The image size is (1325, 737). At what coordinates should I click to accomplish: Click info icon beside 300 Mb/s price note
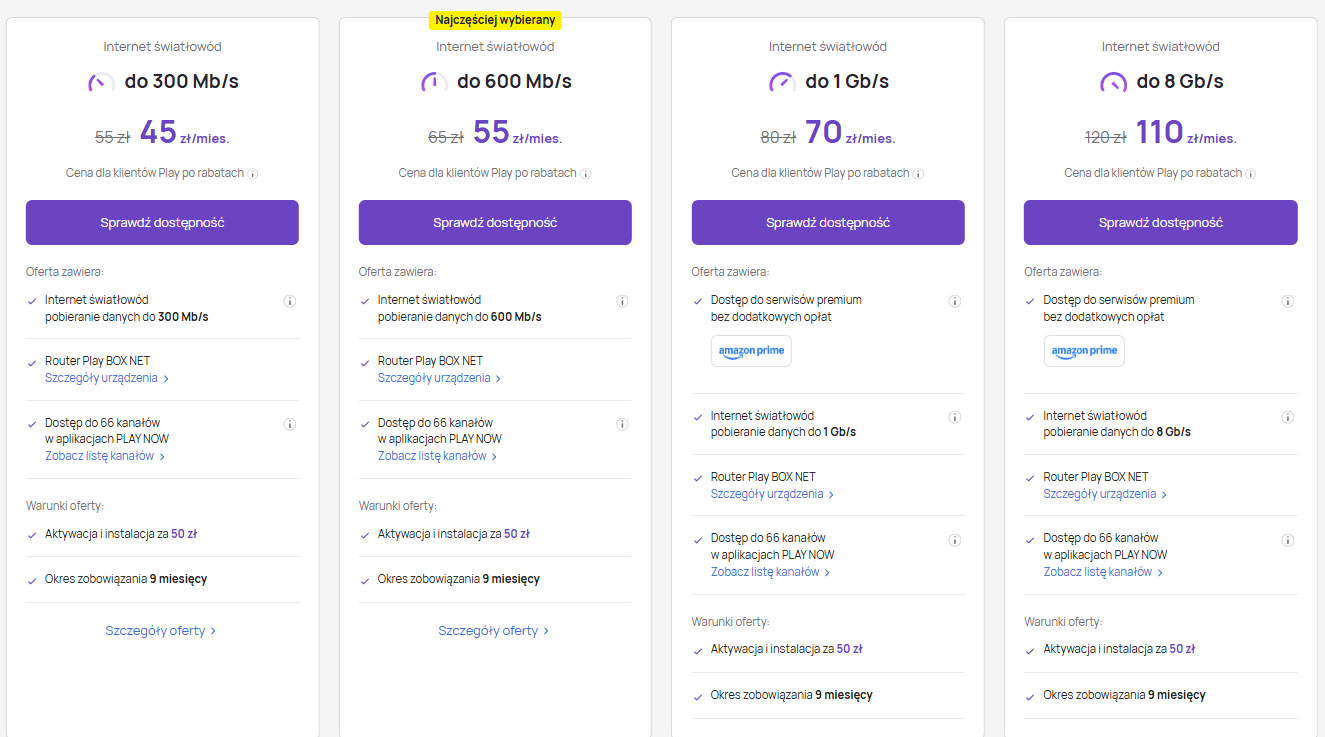coord(253,174)
